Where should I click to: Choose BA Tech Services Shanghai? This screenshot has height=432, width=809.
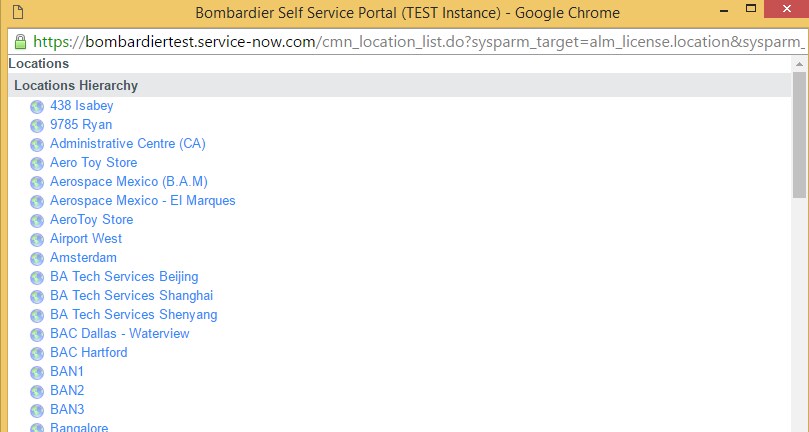(132, 296)
